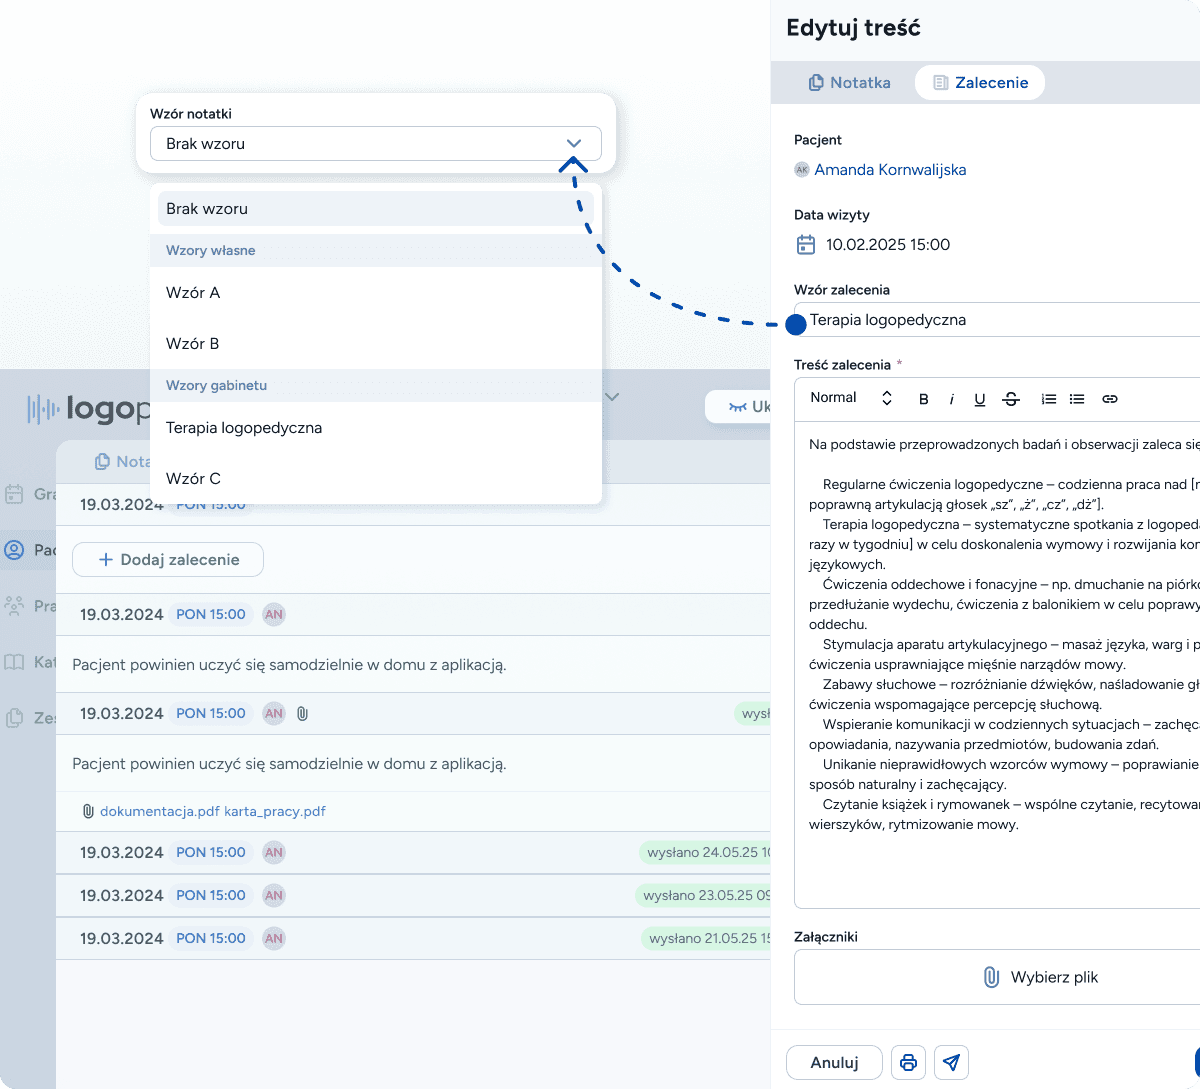
Task: Apply underline formatting in editor
Action: point(980,399)
